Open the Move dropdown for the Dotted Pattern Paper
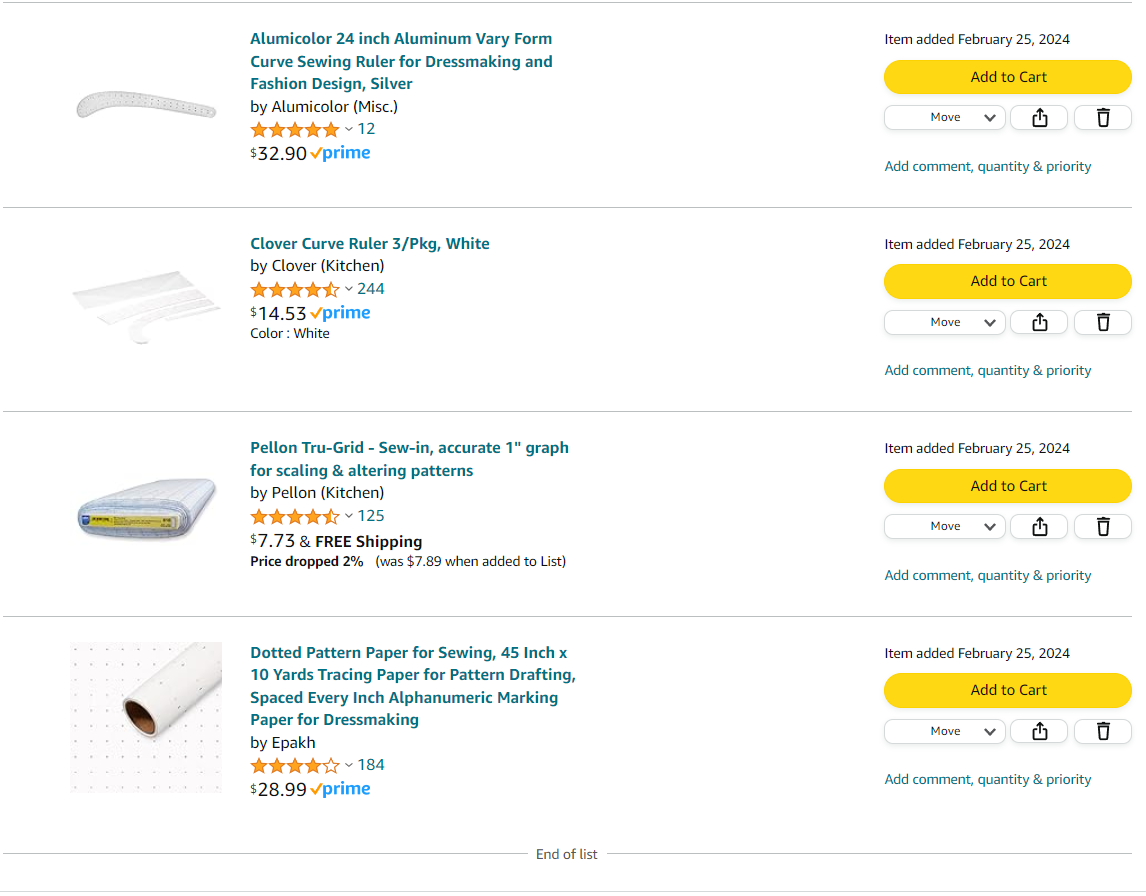Screen dimensions: 1146x896 (x=944, y=731)
